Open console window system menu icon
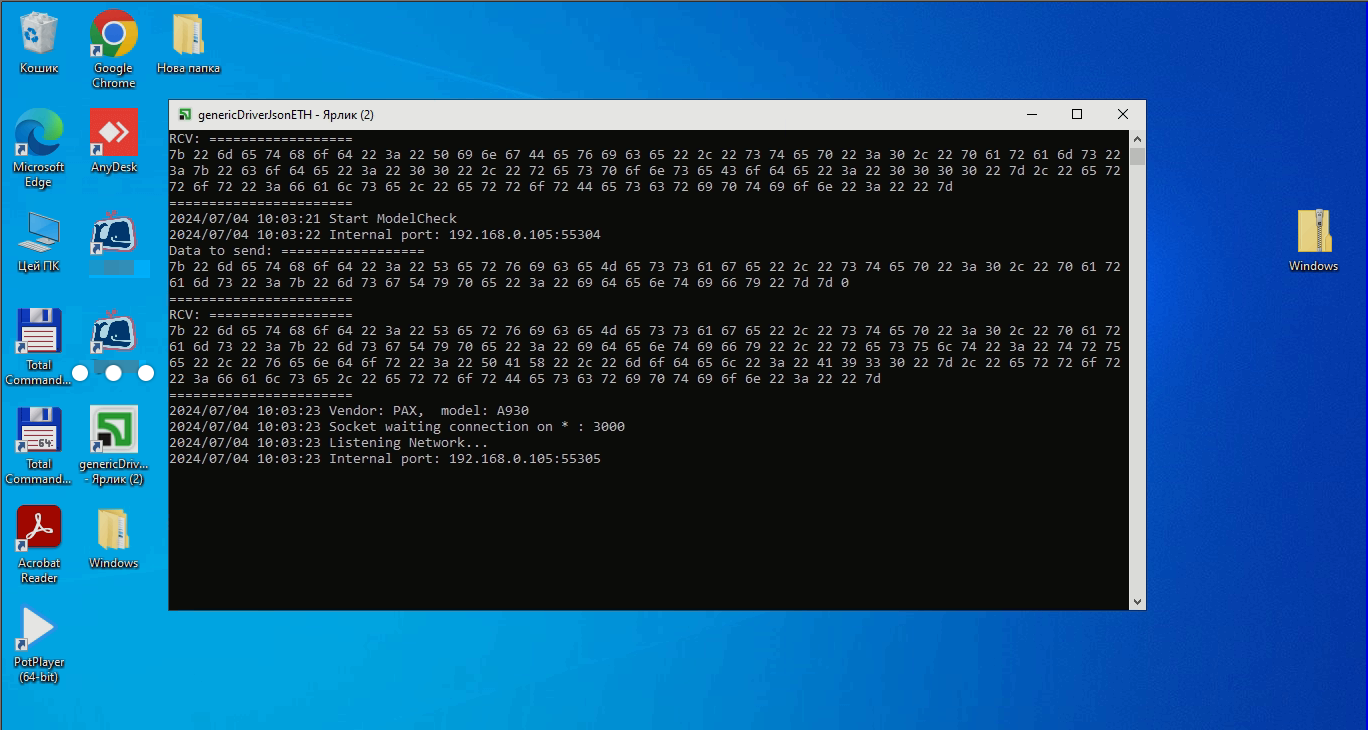Viewport: 1368px width, 730px height. click(185, 115)
